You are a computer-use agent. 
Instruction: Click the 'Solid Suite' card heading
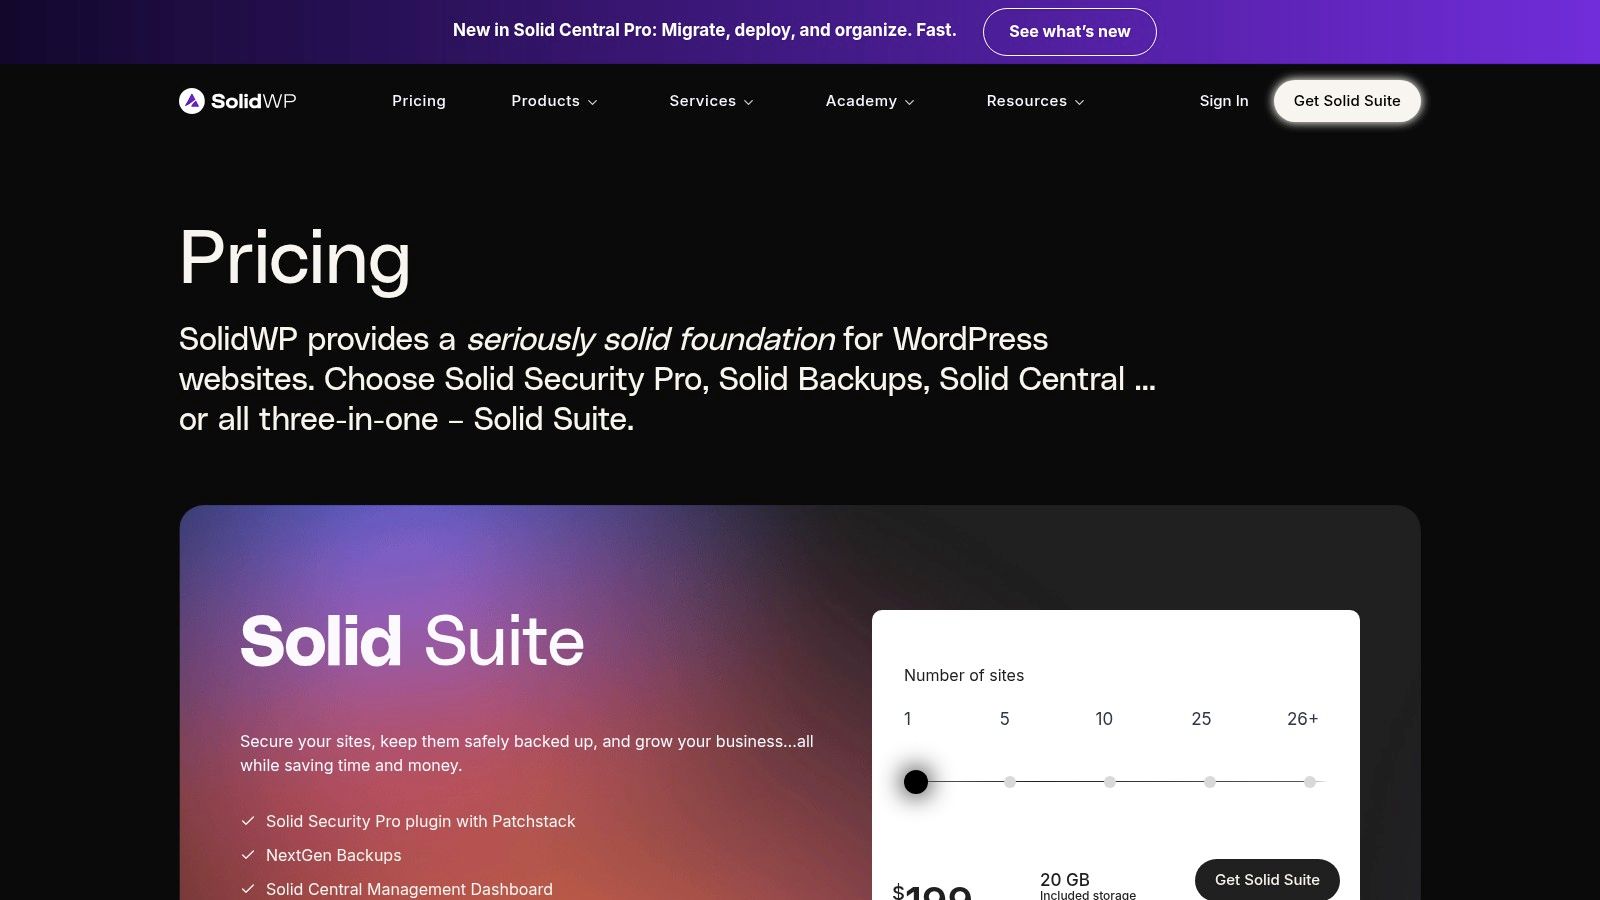coord(412,641)
